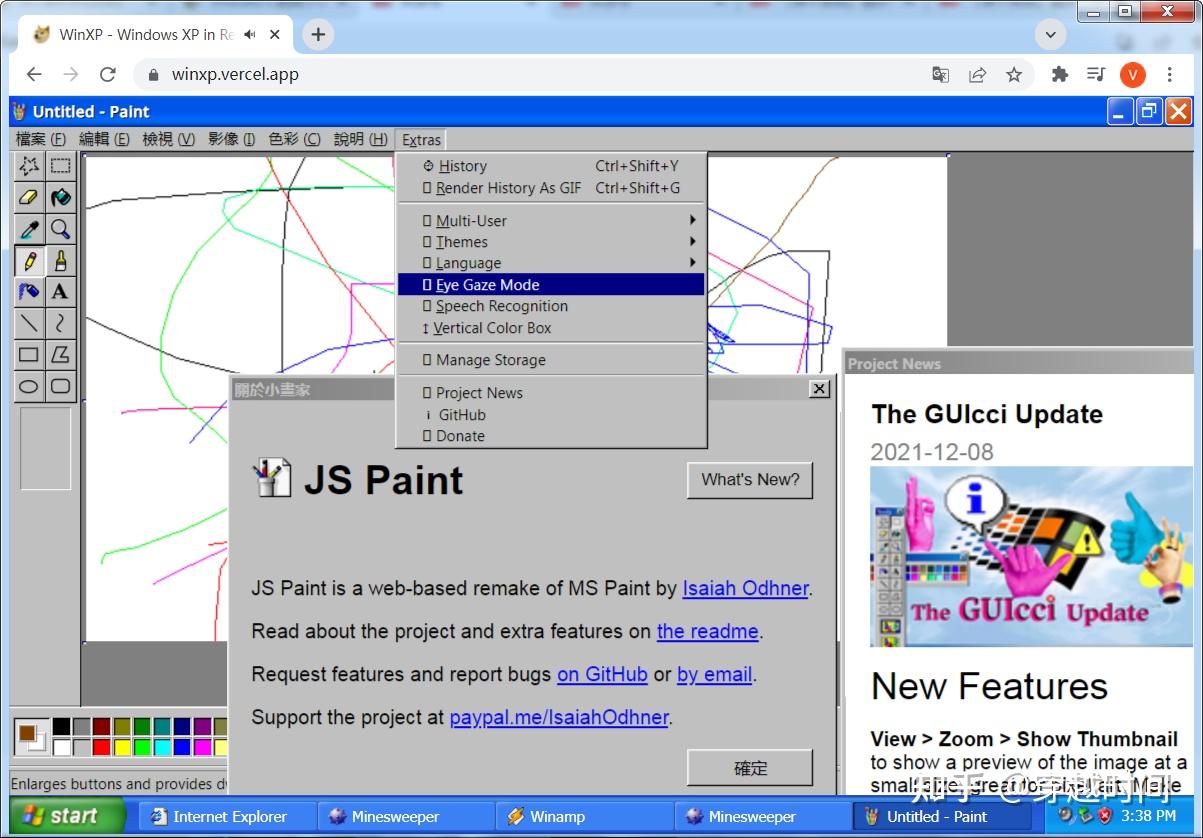Select the Free-Form Select tool
1203x838 pixels.
click(29, 166)
